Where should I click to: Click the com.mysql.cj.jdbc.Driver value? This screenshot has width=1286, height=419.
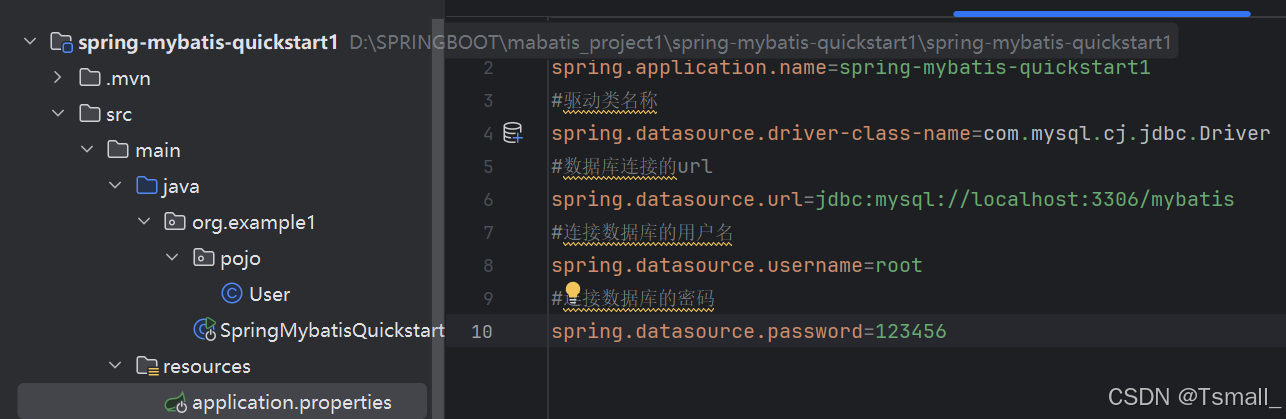(1126, 133)
